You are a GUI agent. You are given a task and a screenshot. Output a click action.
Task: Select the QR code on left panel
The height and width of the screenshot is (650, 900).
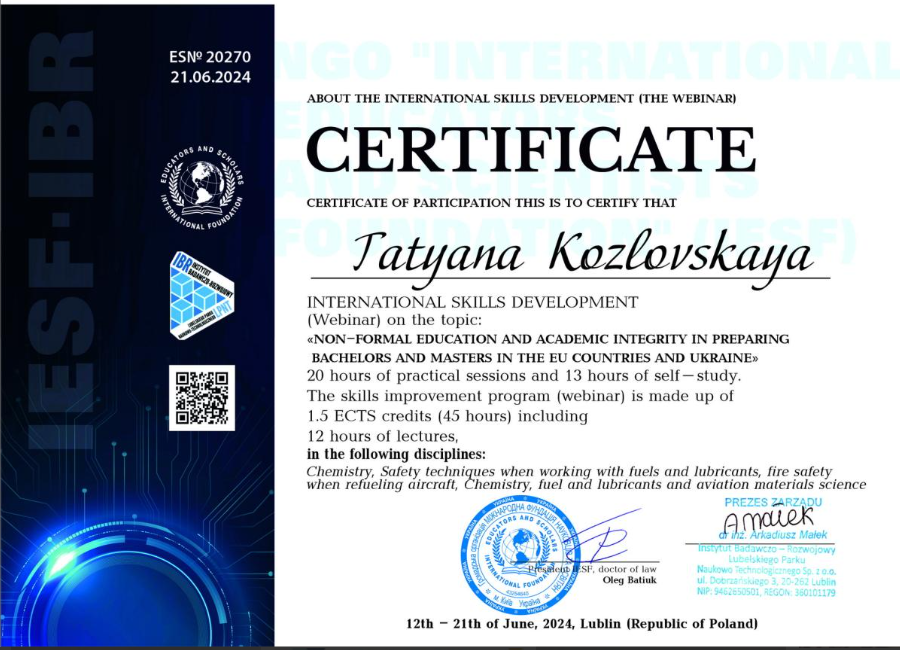coord(203,397)
